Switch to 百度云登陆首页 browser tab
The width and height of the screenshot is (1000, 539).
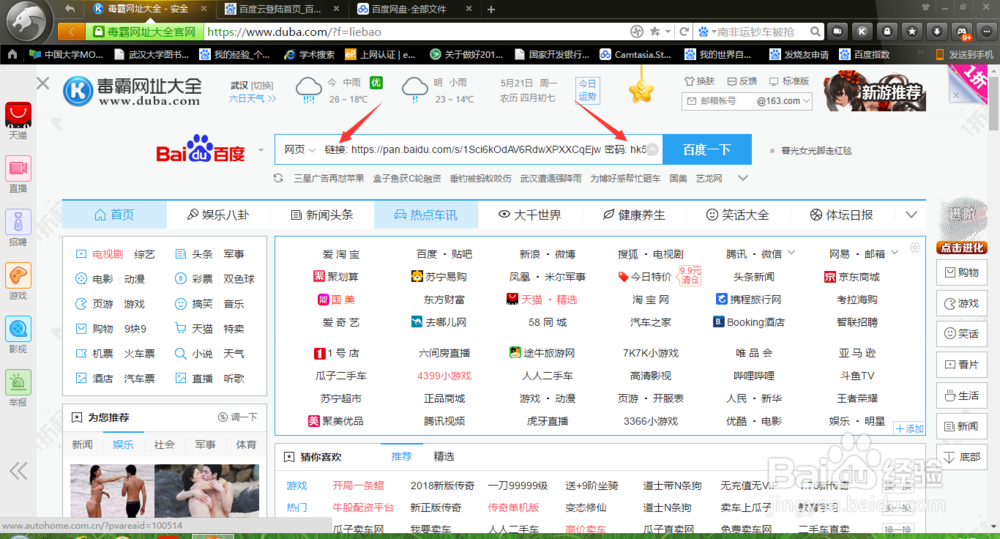point(279,10)
